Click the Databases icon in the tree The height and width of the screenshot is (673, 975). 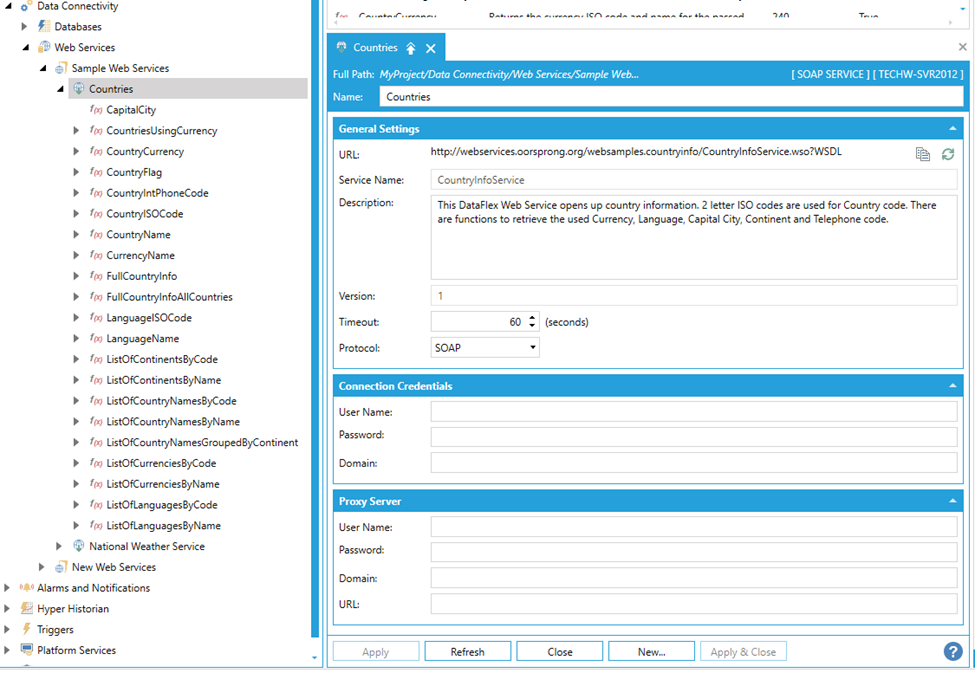pos(44,26)
